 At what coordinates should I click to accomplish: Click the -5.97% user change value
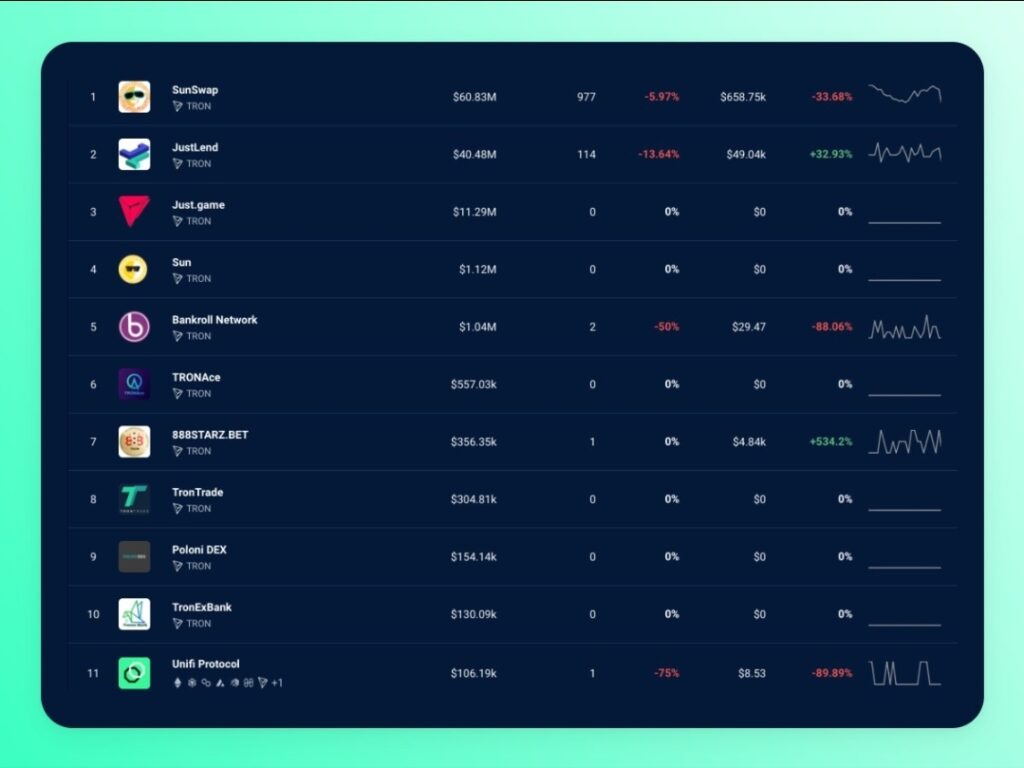662,97
